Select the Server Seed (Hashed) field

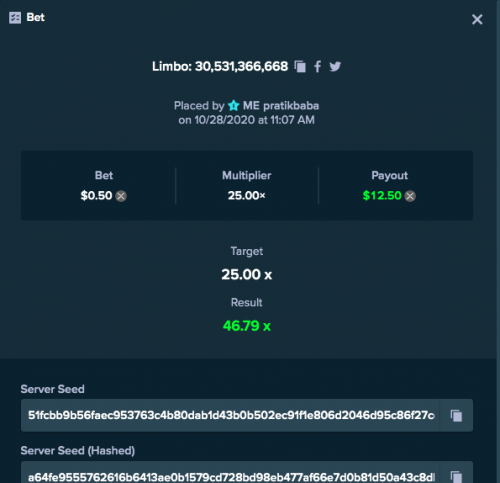(231, 473)
